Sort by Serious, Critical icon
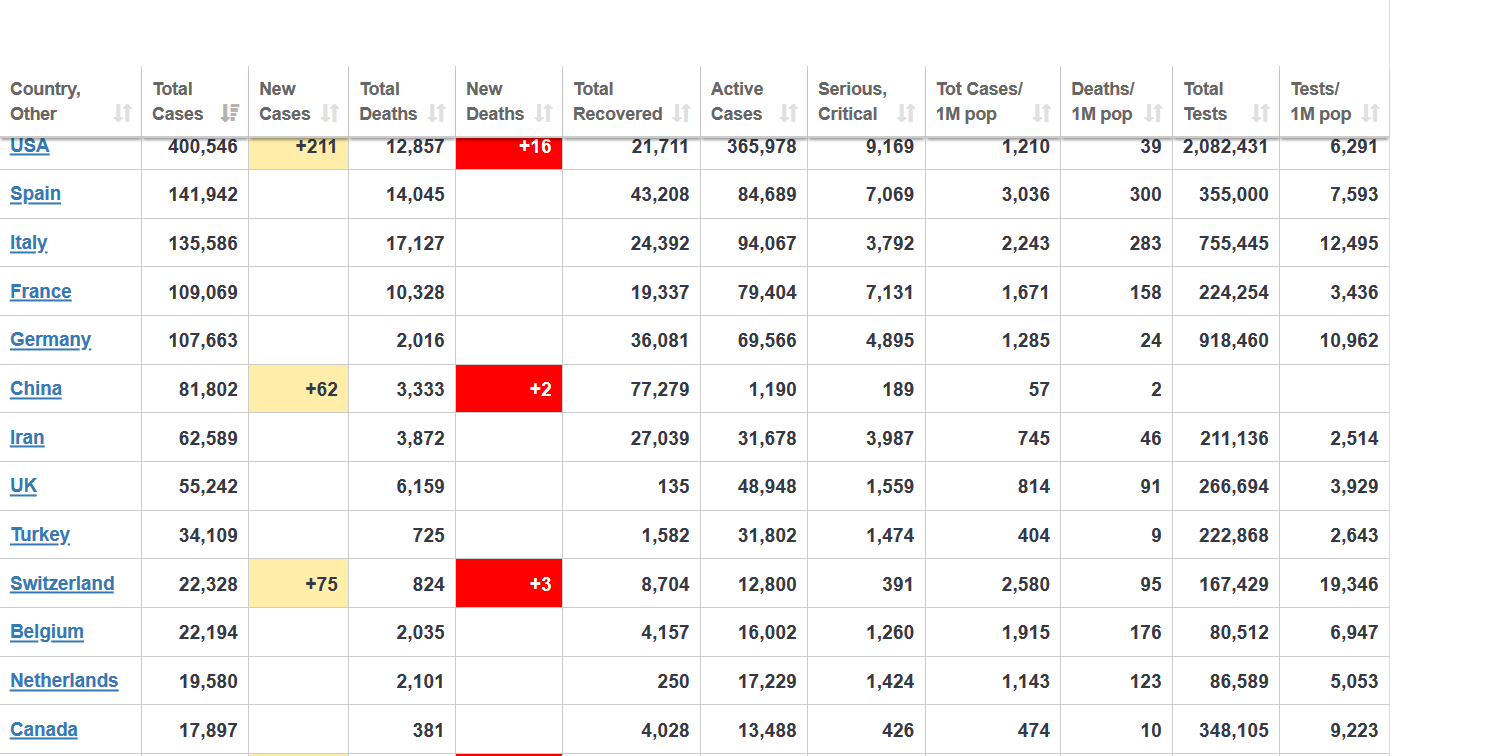Screen dimensions: 1495x756 coord(906,114)
